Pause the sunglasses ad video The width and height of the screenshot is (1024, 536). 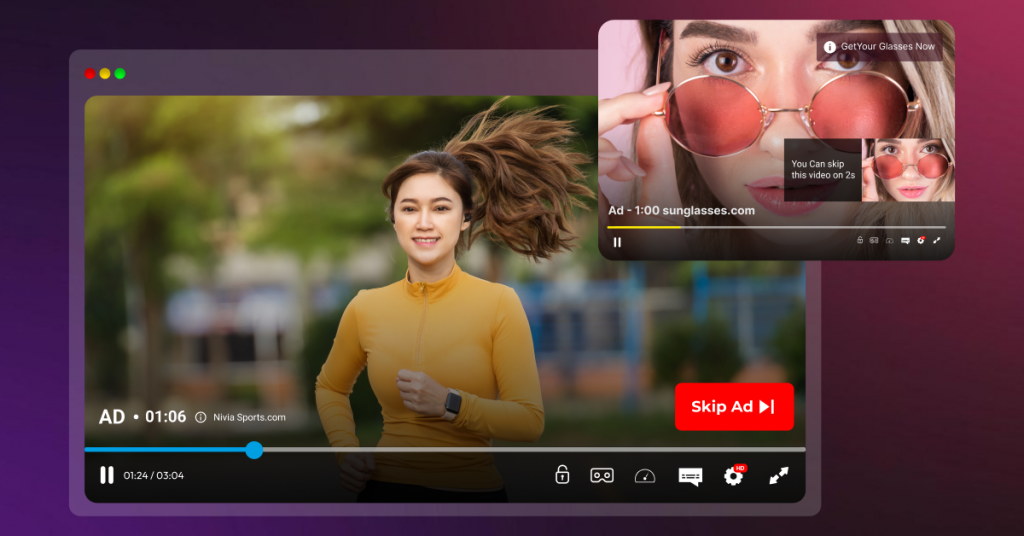(x=617, y=241)
